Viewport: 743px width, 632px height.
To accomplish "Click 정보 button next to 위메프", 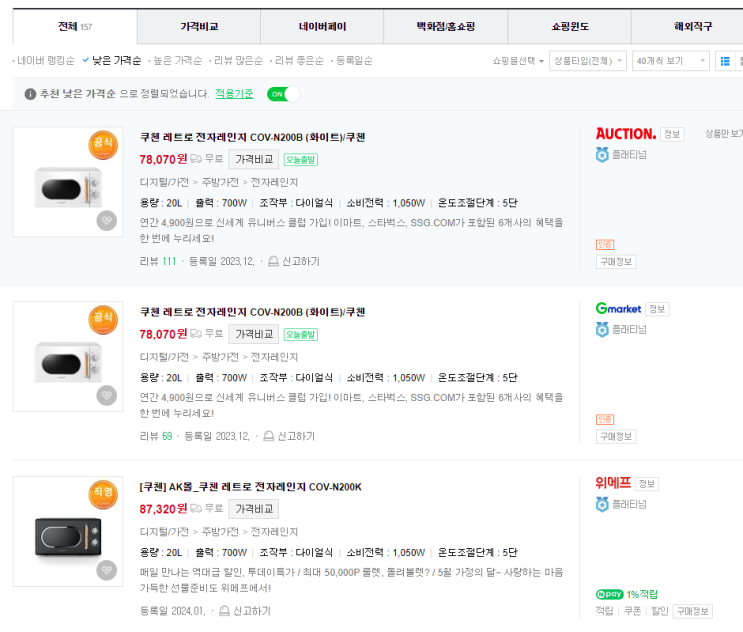I will tap(646, 484).
